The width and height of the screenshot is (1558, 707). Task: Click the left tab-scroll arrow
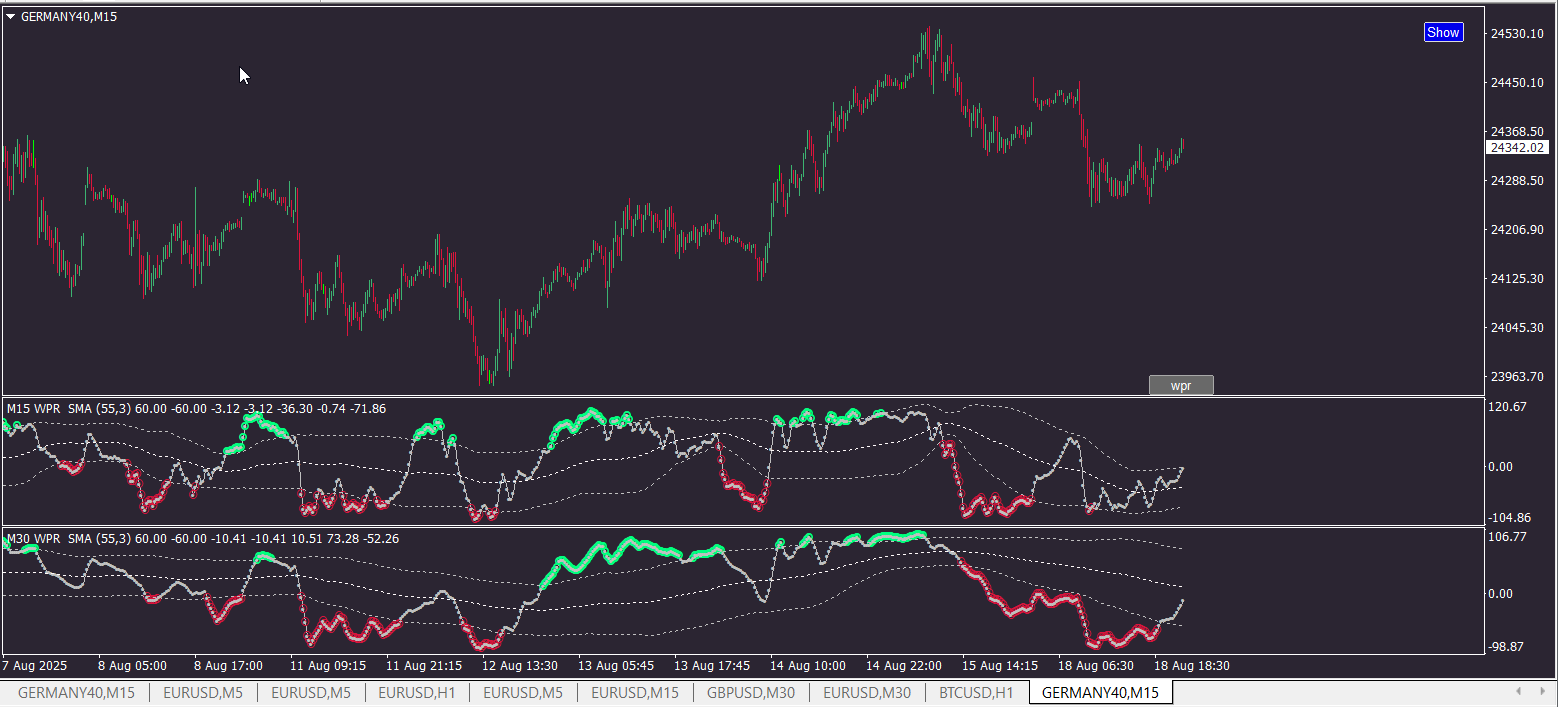[1519, 691]
